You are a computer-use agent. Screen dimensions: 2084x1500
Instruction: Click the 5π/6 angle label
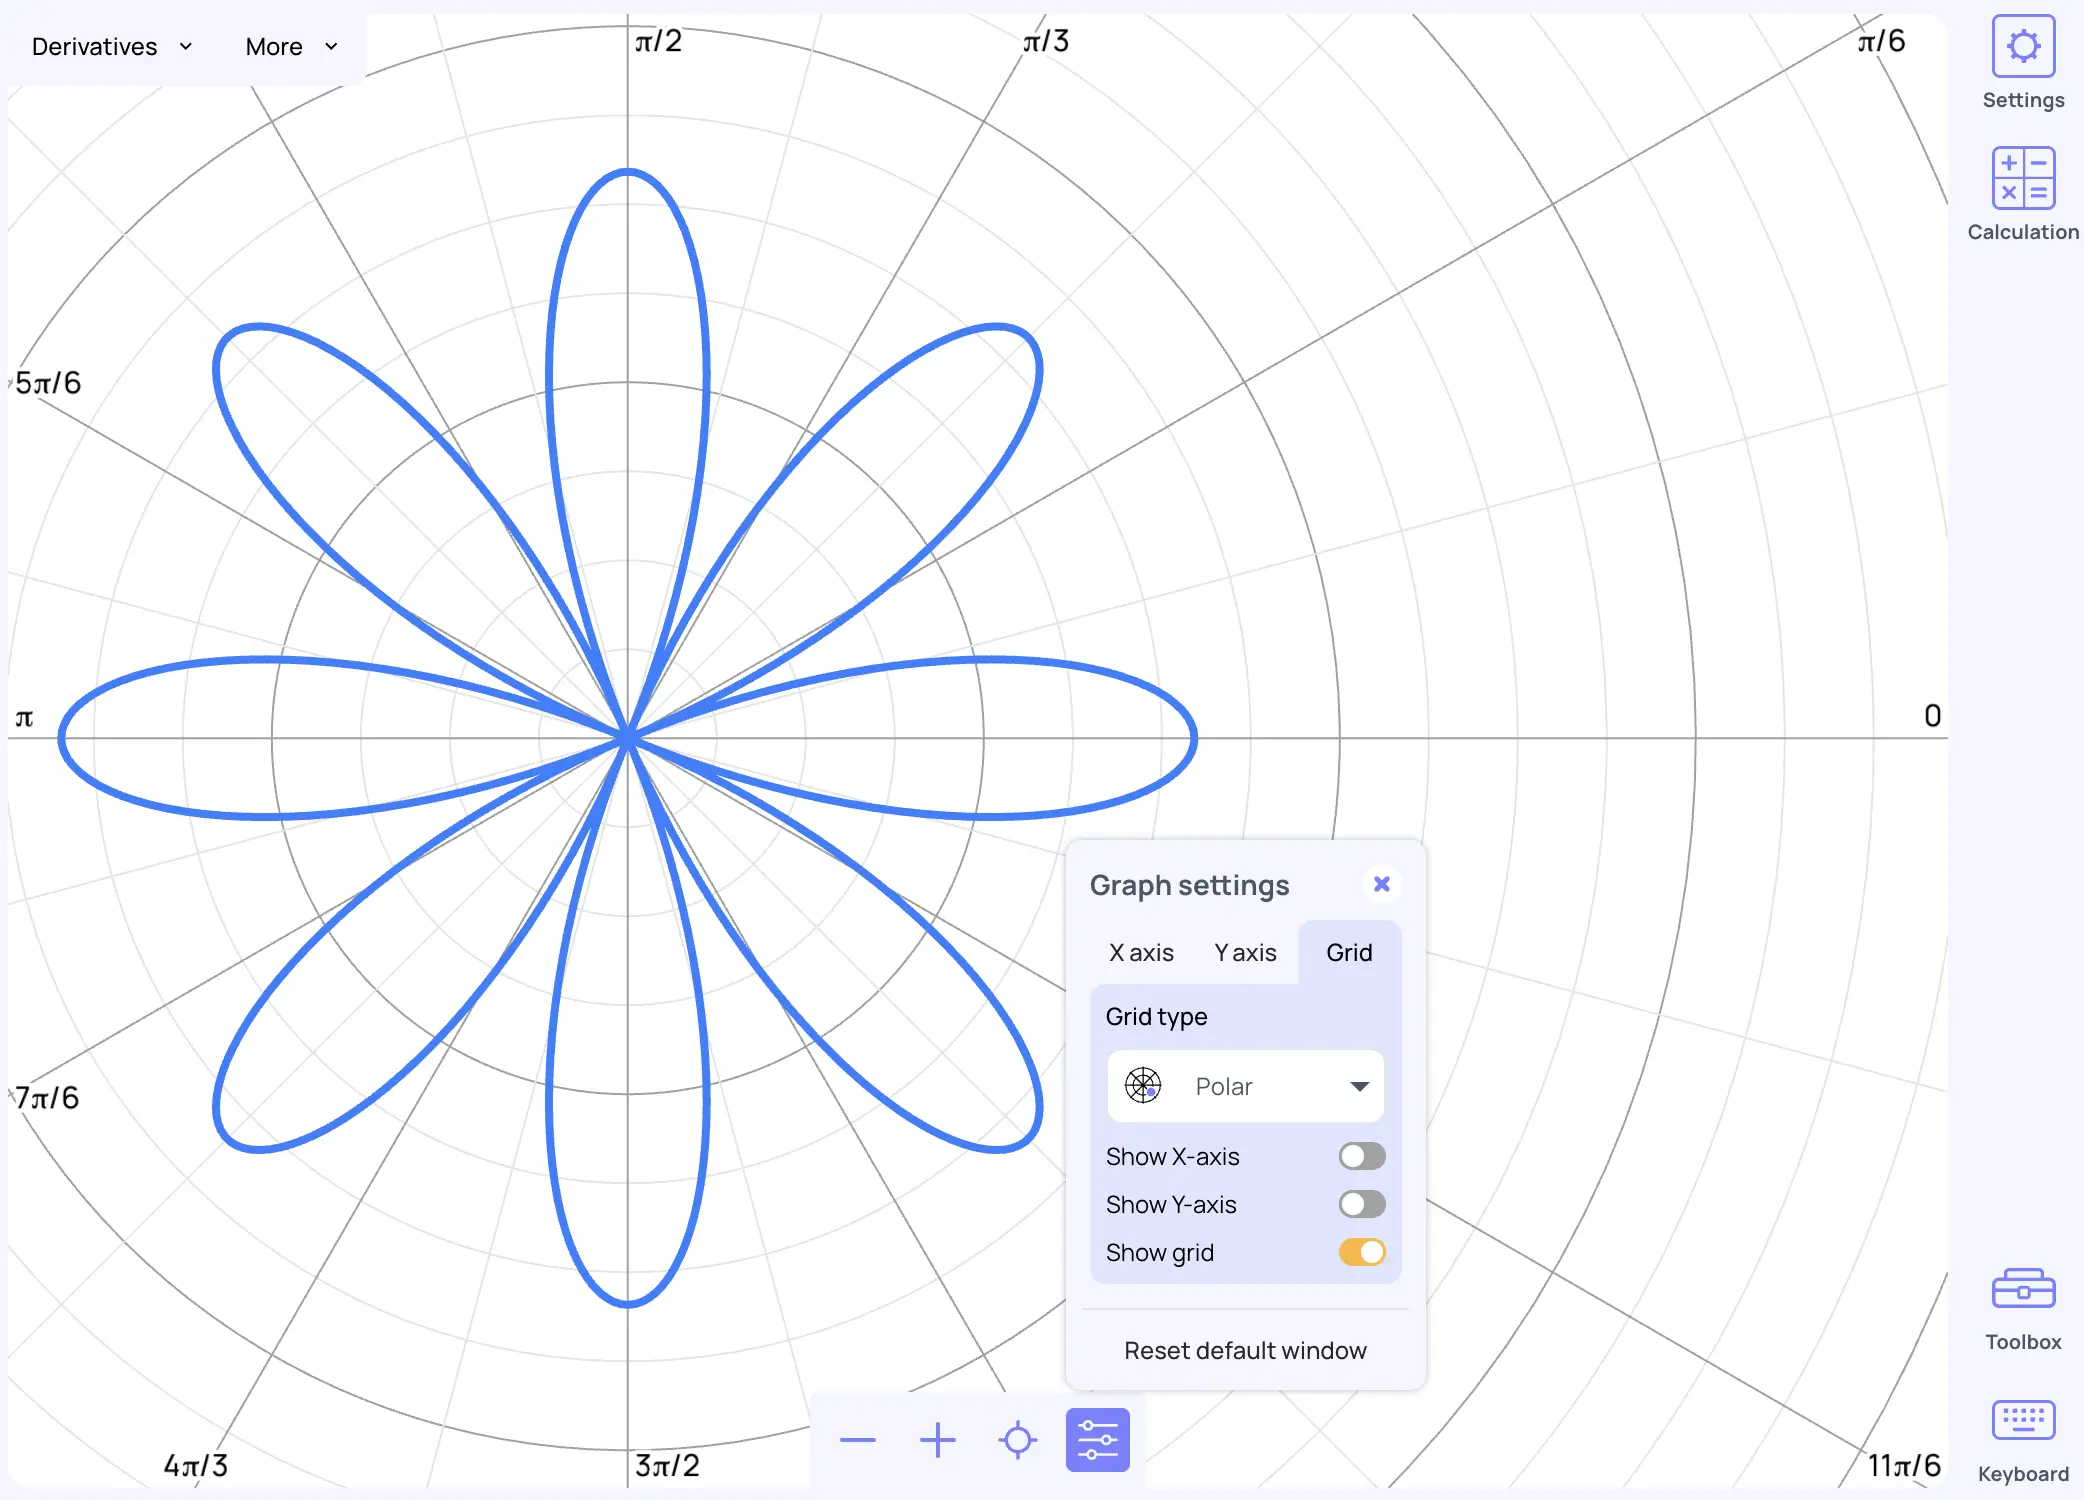point(48,383)
